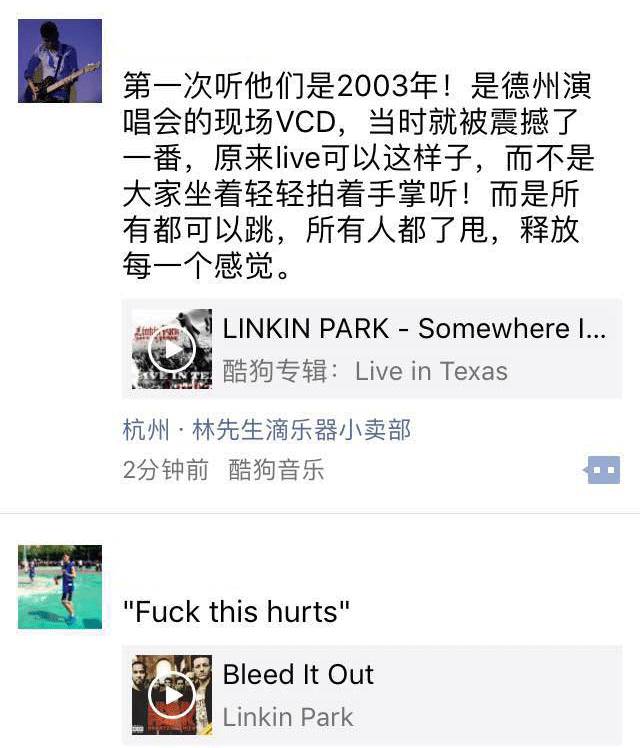Tap the 酷狗专辑: Live in Texas subtitle
Screen dimensions: 640x748
365,371
